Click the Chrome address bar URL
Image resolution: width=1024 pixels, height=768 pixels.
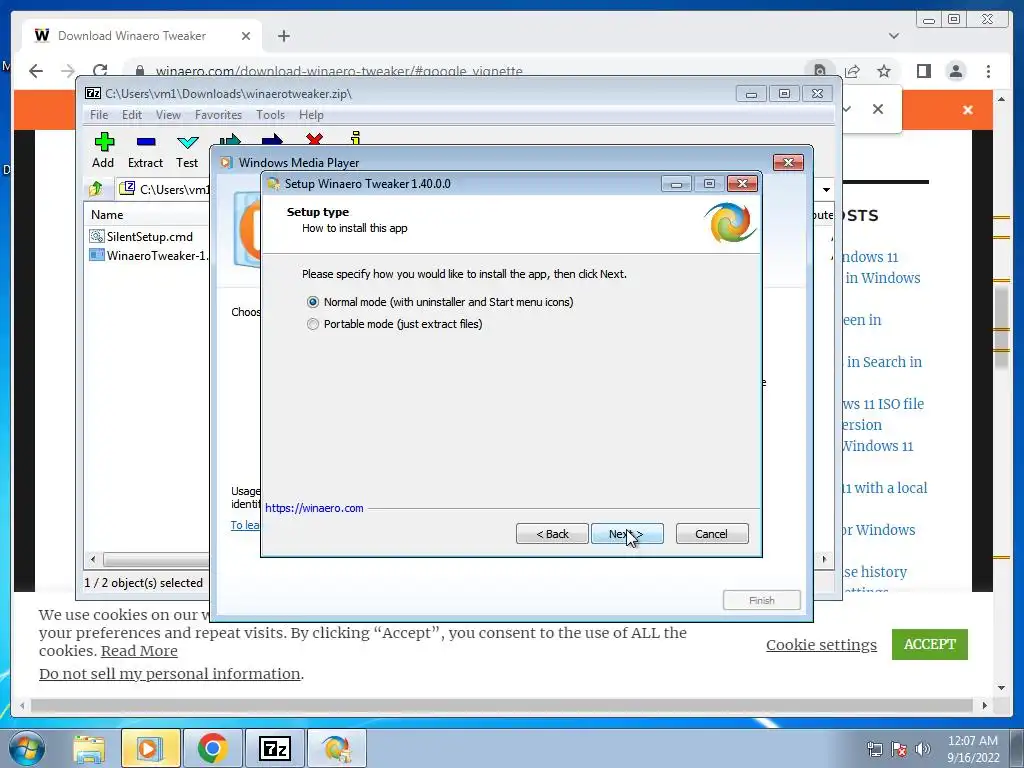point(339,71)
